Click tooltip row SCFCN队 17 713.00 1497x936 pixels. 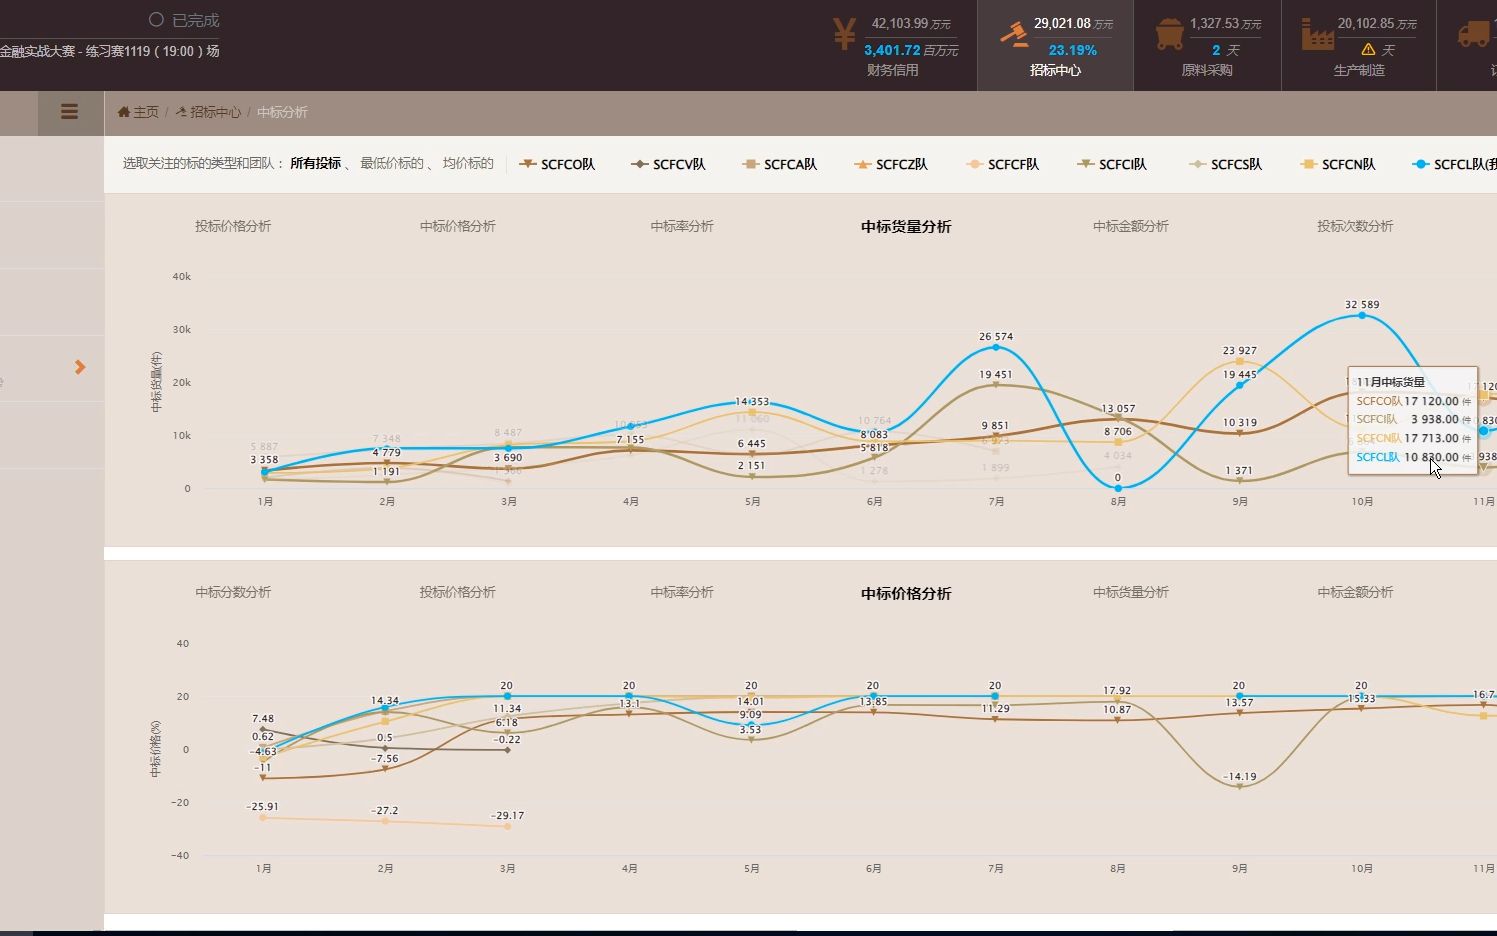pos(1412,438)
